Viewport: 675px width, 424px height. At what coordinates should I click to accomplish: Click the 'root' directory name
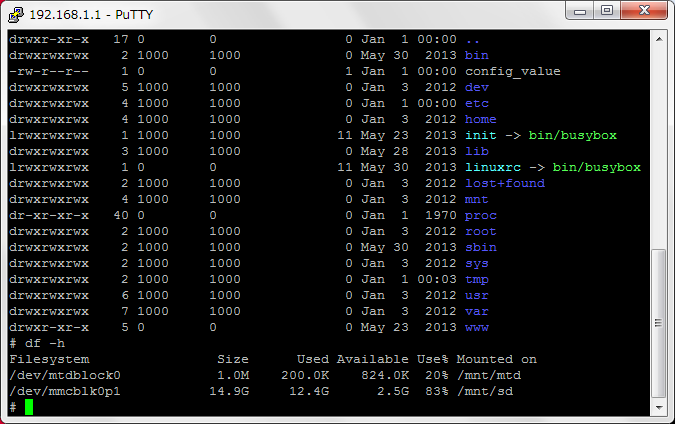pyautogui.click(x=481, y=231)
